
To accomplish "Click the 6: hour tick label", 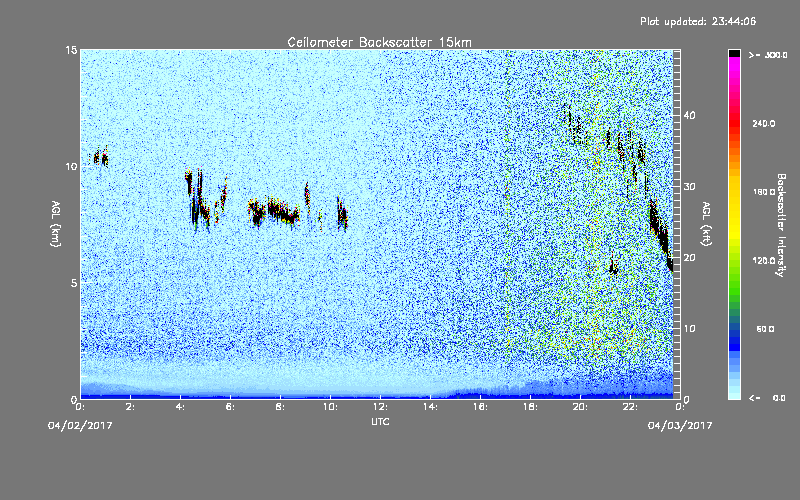I will pyautogui.click(x=230, y=407).
